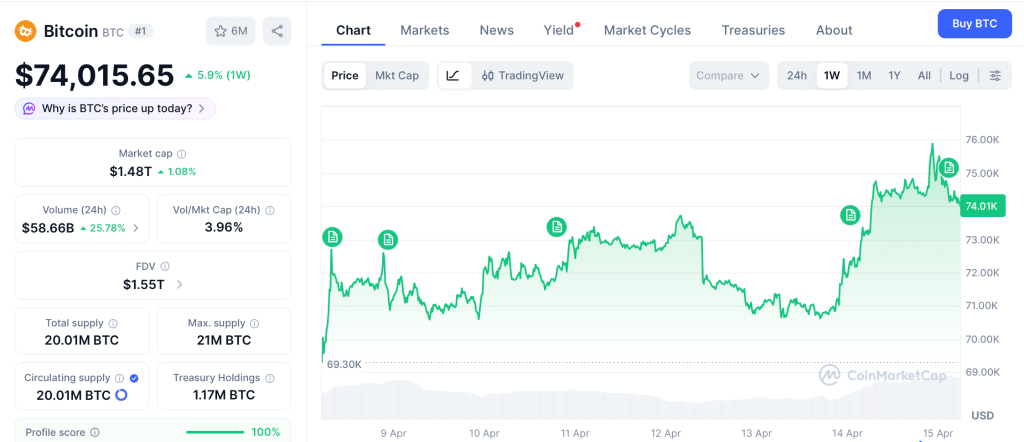
Task: Switch to the Markets tab
Action: point(425,30)
